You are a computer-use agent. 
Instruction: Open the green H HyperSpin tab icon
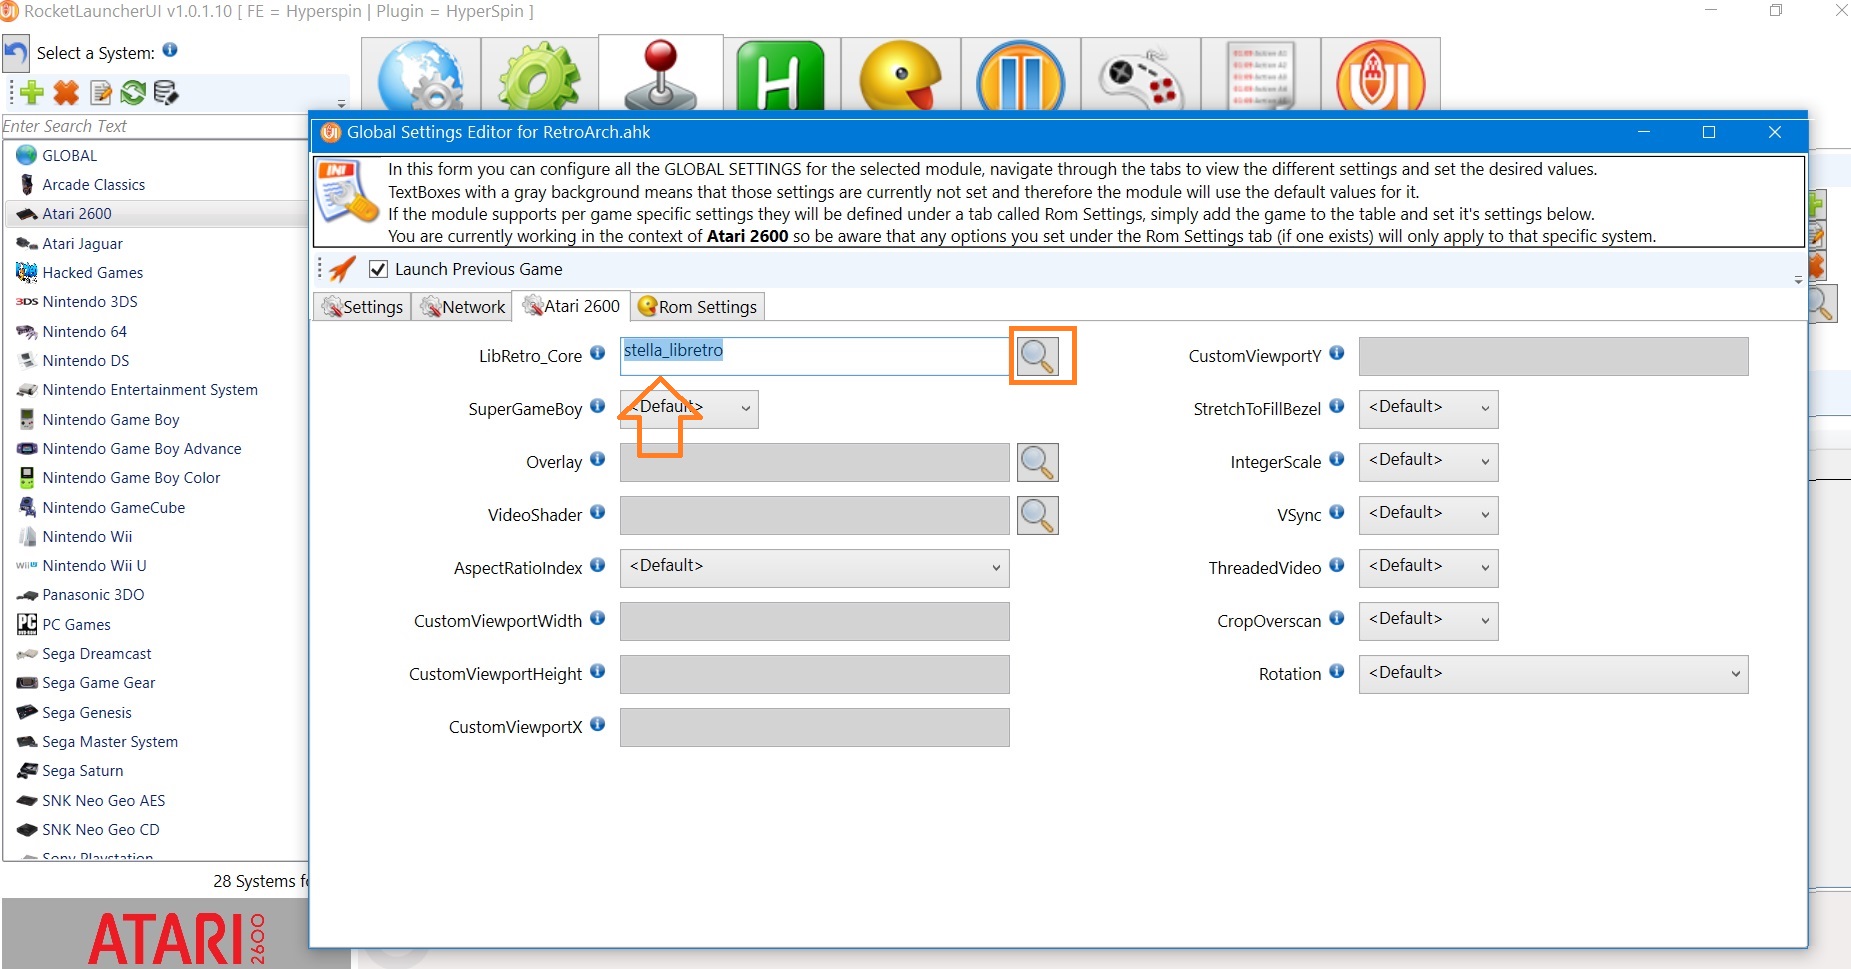click(x=780, y=76)
